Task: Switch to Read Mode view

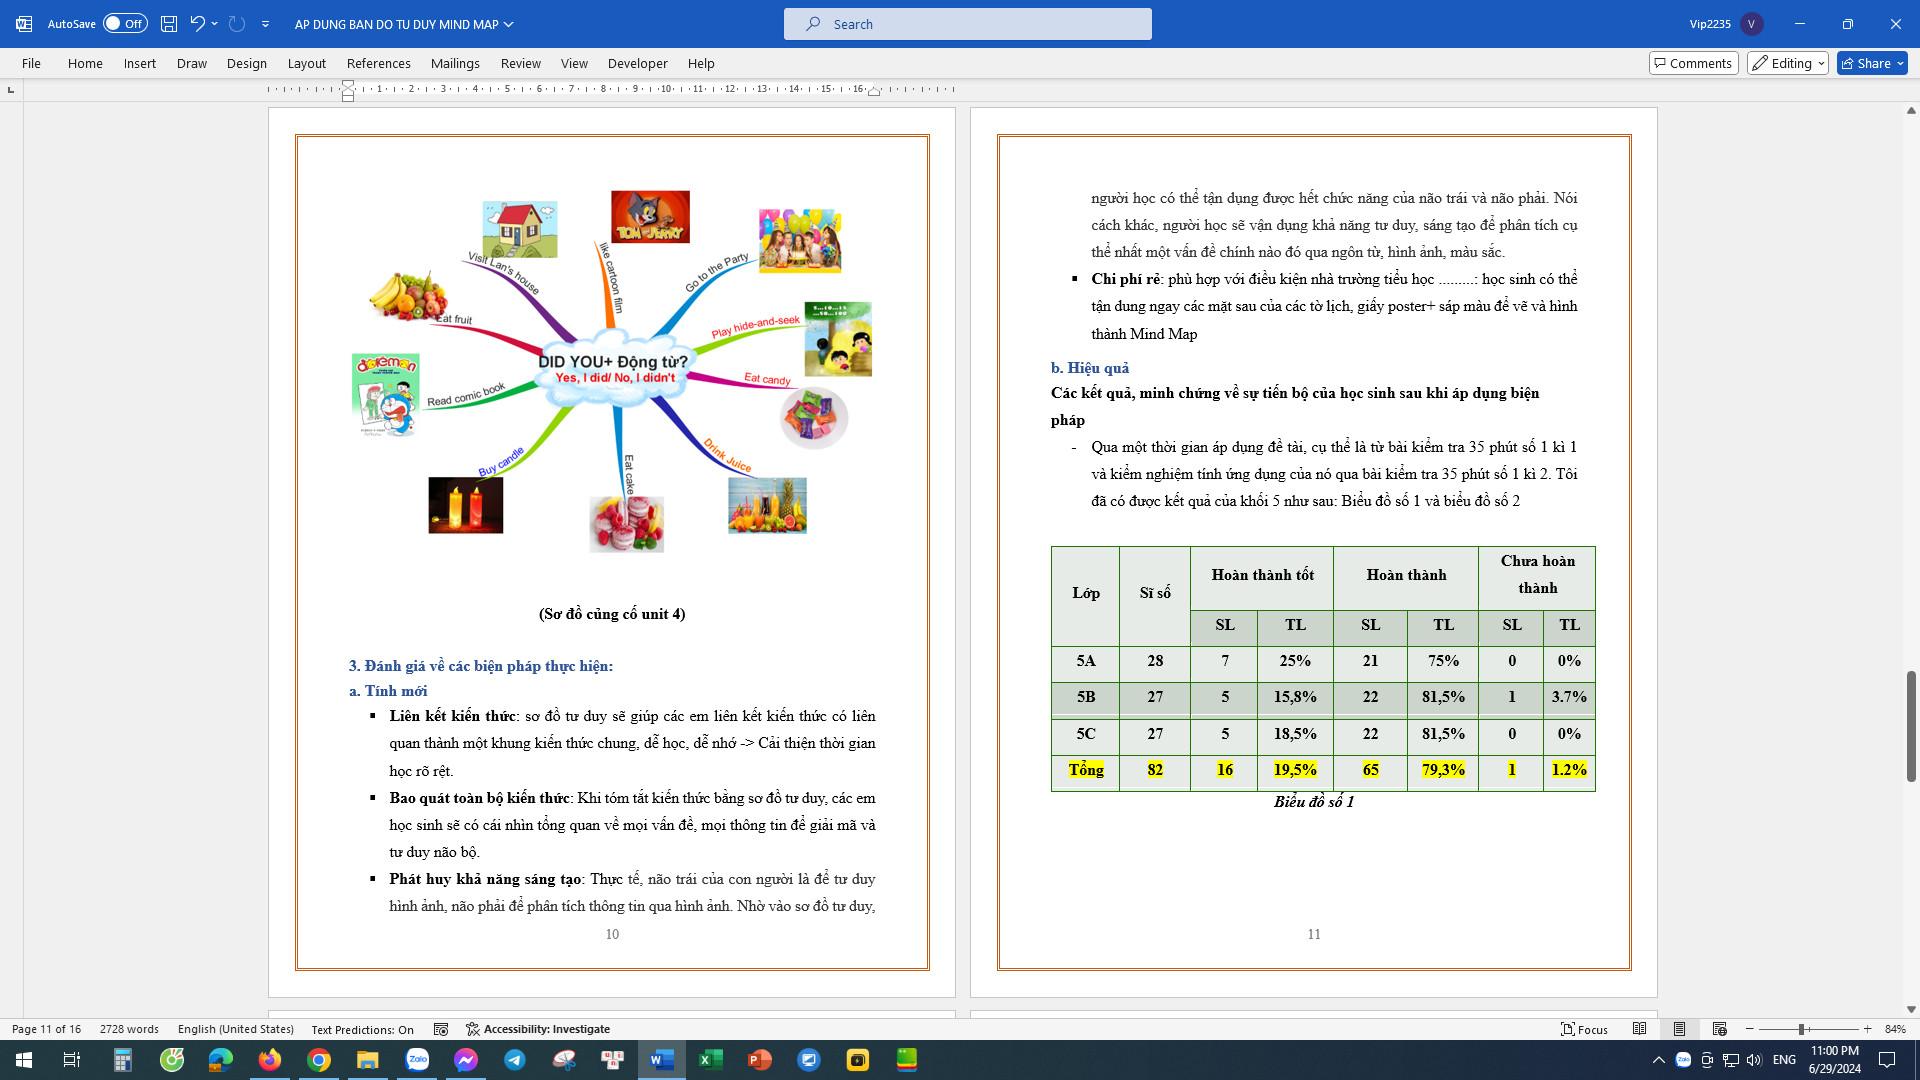Action: (x=1639, y=1029)
